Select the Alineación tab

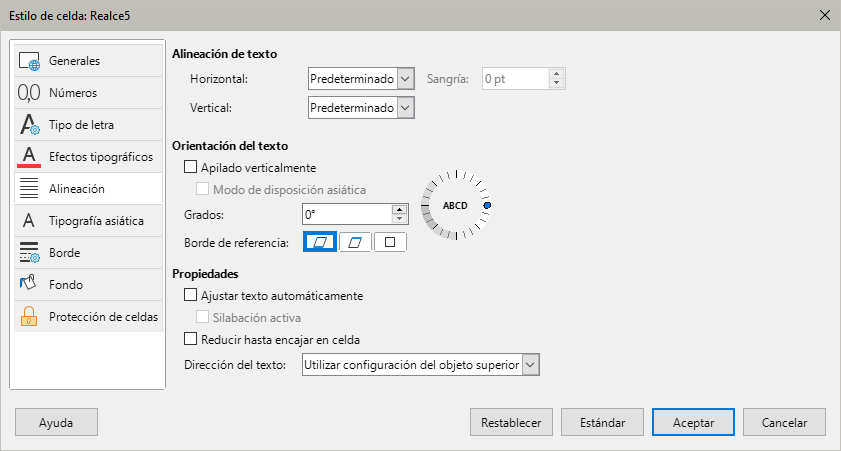88,189
